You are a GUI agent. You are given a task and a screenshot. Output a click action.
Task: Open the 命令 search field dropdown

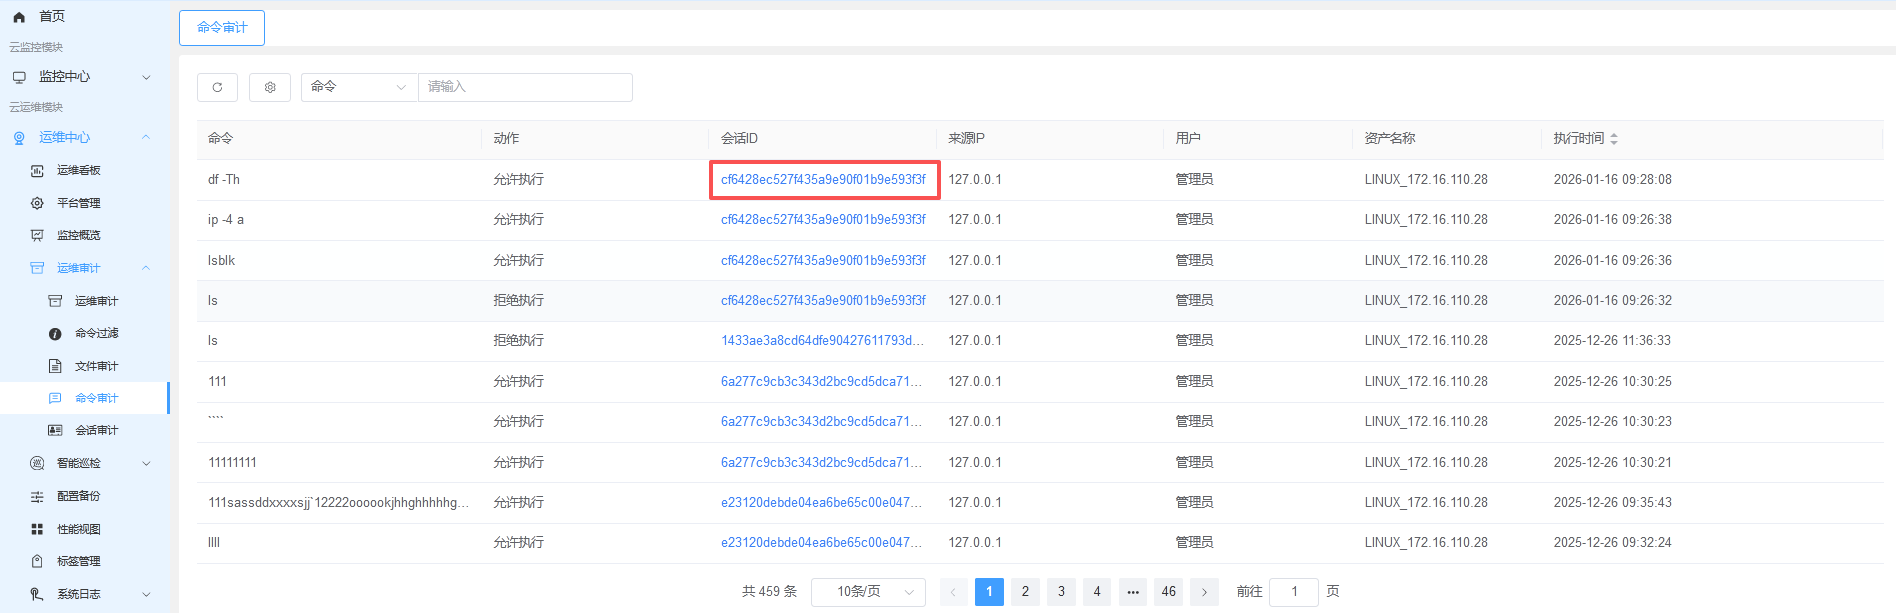[x=359, y=87]
